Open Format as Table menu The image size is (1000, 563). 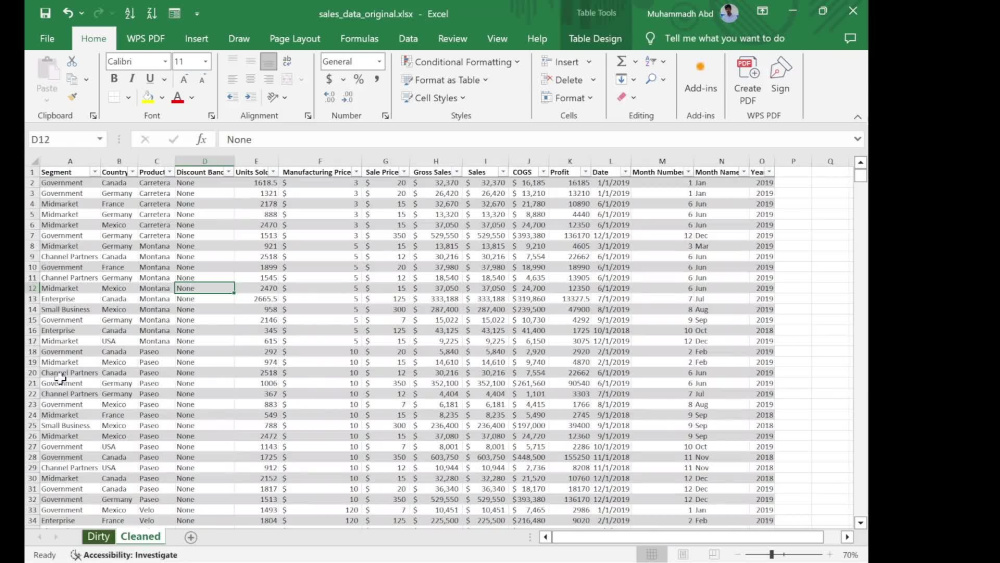click(x=445, y=80)
